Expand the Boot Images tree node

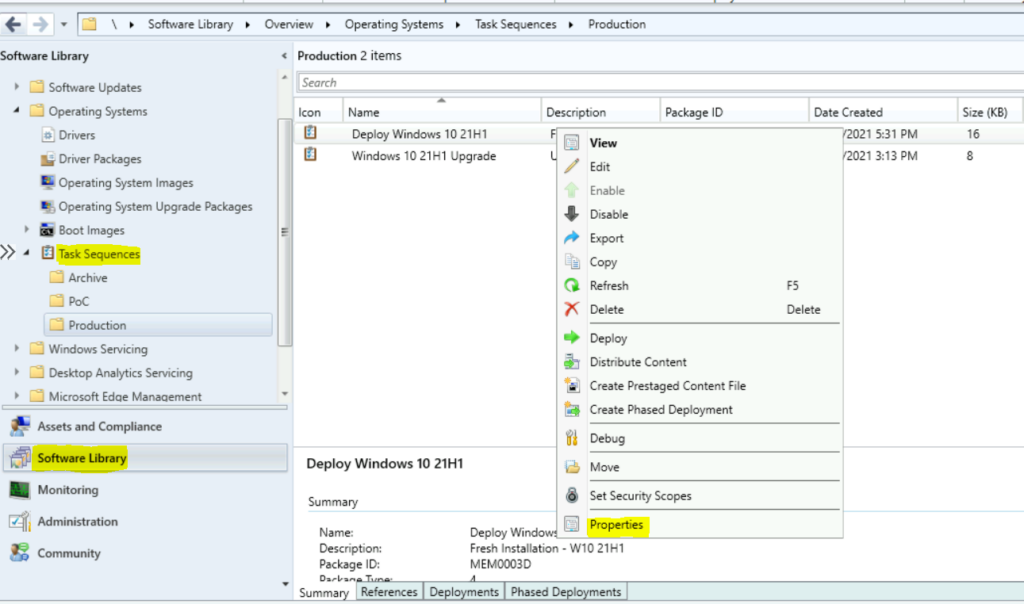(x=27, y=229)
